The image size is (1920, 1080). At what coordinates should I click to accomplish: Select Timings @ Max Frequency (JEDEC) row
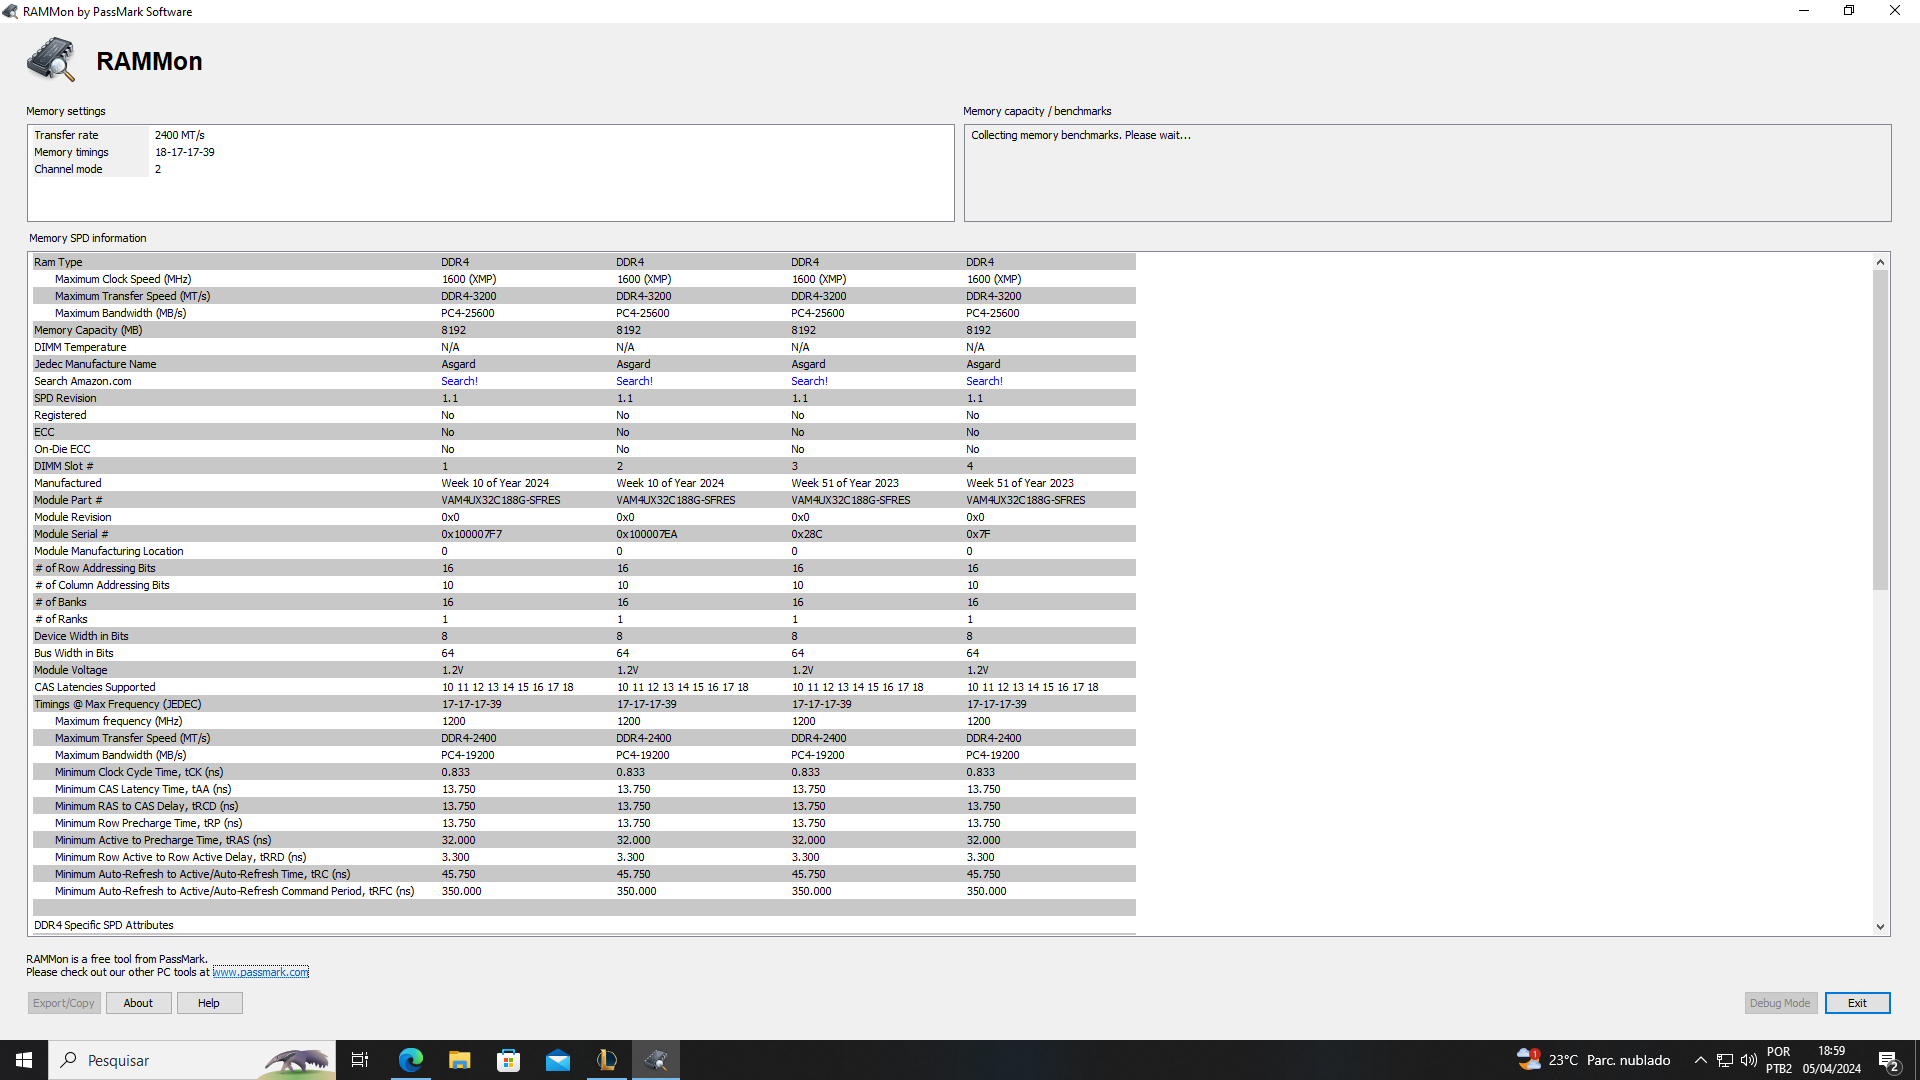coord(584,704)
